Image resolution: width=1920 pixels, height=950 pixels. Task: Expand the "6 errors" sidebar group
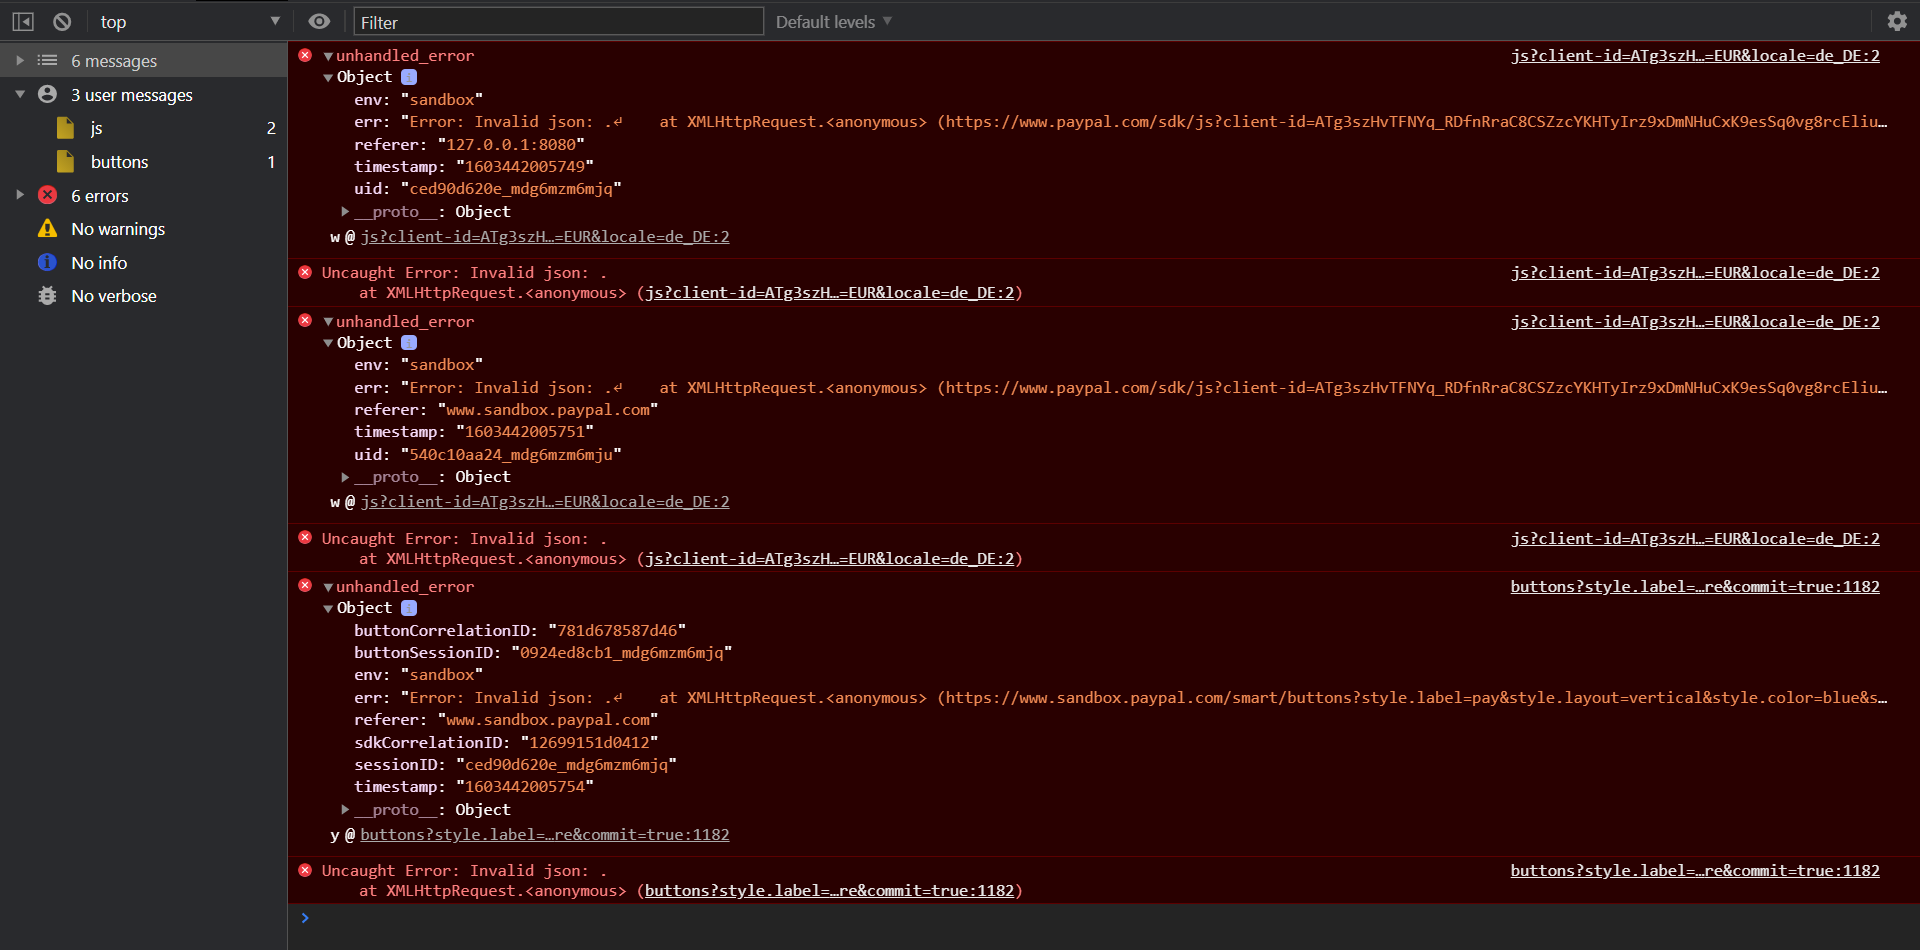(x=20, y=196)
